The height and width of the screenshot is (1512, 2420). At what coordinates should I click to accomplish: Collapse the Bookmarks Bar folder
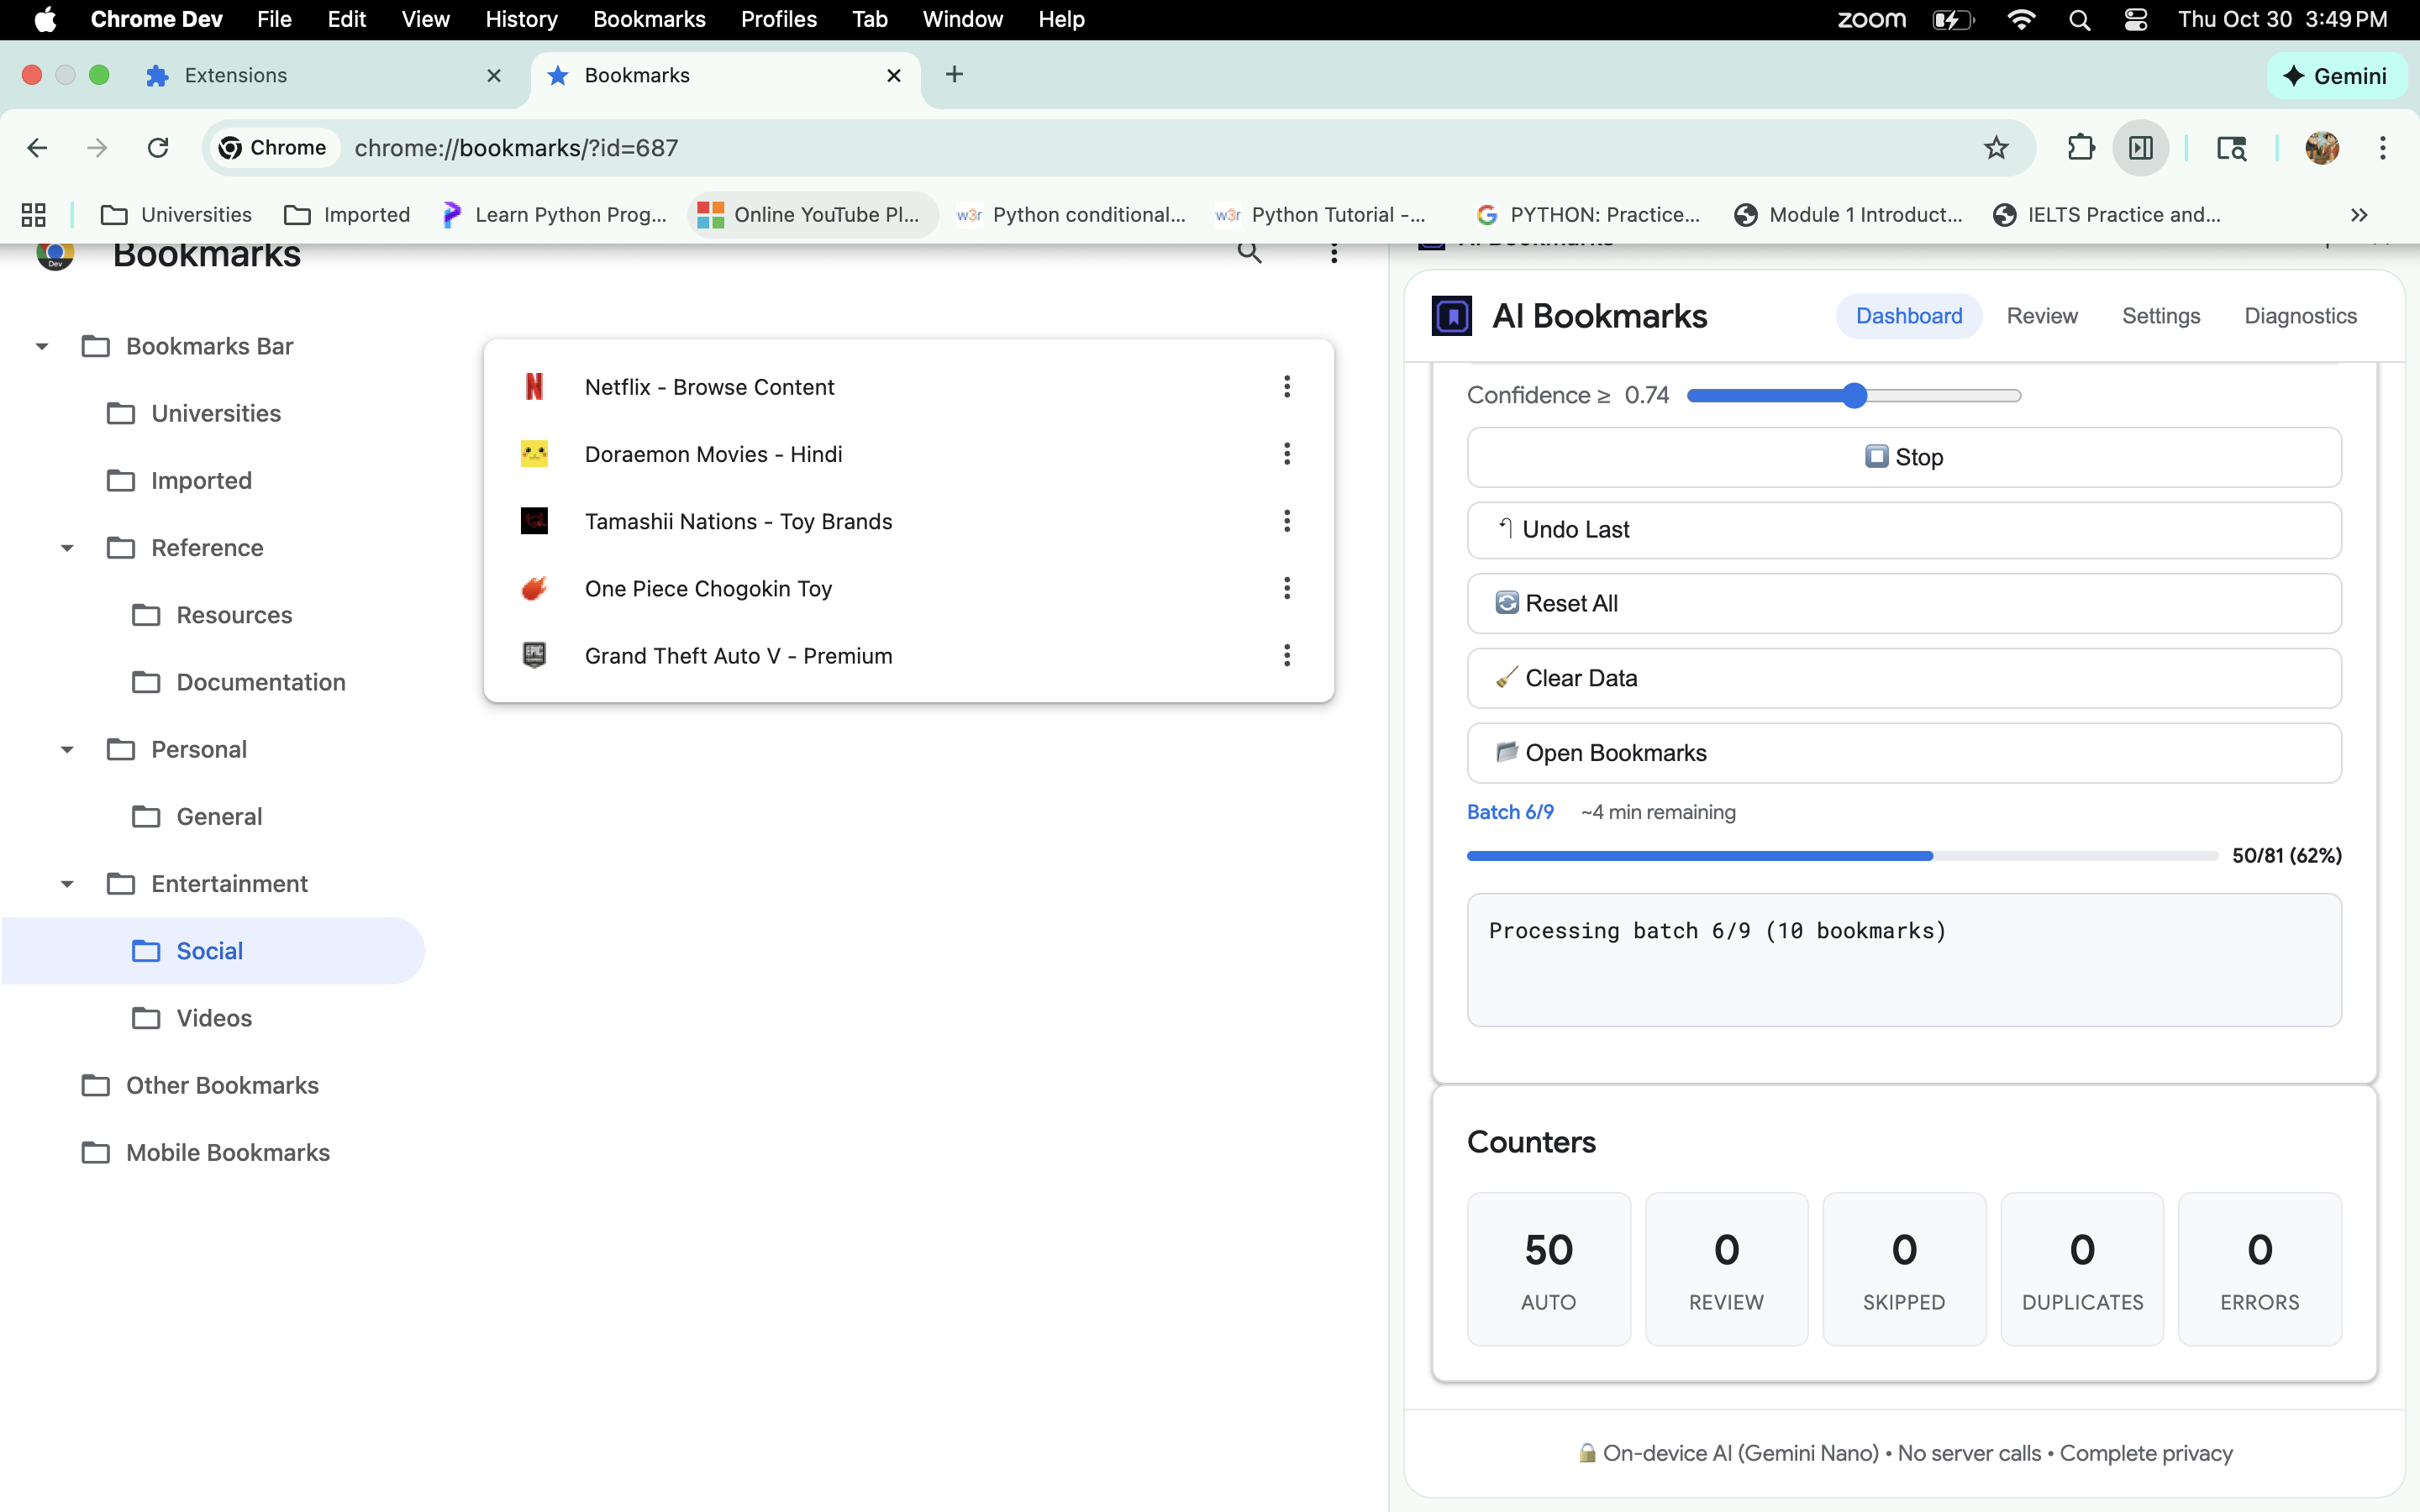click(x=42, y=347)
